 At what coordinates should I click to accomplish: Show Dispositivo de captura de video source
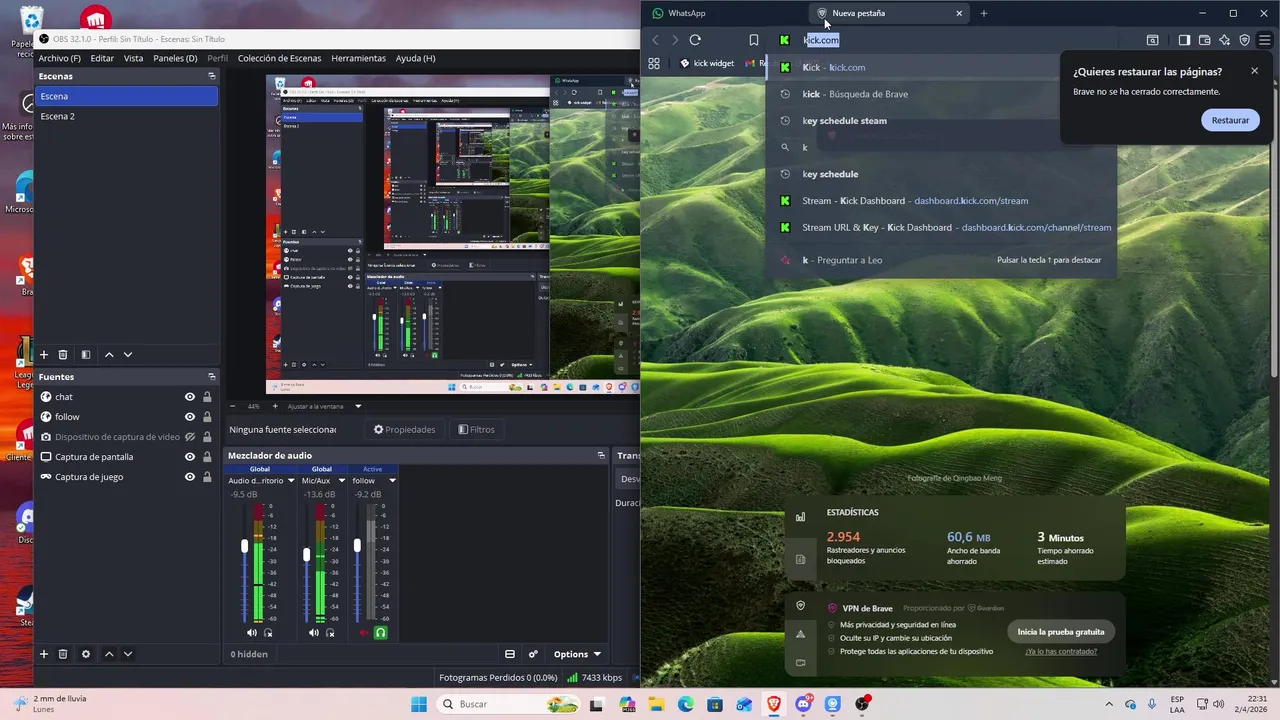click(189, 437)
